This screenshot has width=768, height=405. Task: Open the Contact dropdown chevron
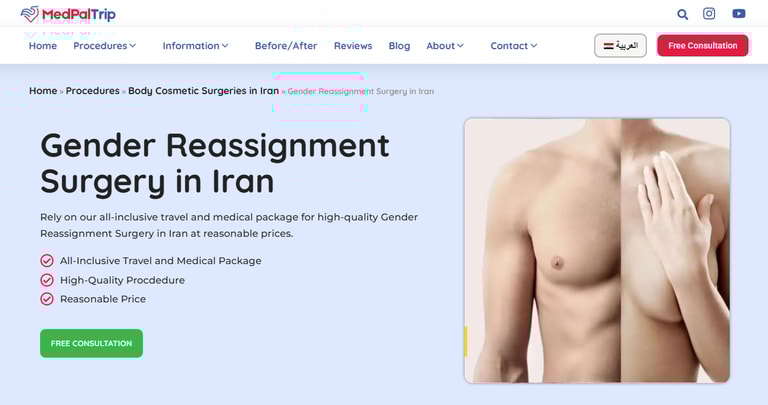pyautogui.click(x=534, y=46)
